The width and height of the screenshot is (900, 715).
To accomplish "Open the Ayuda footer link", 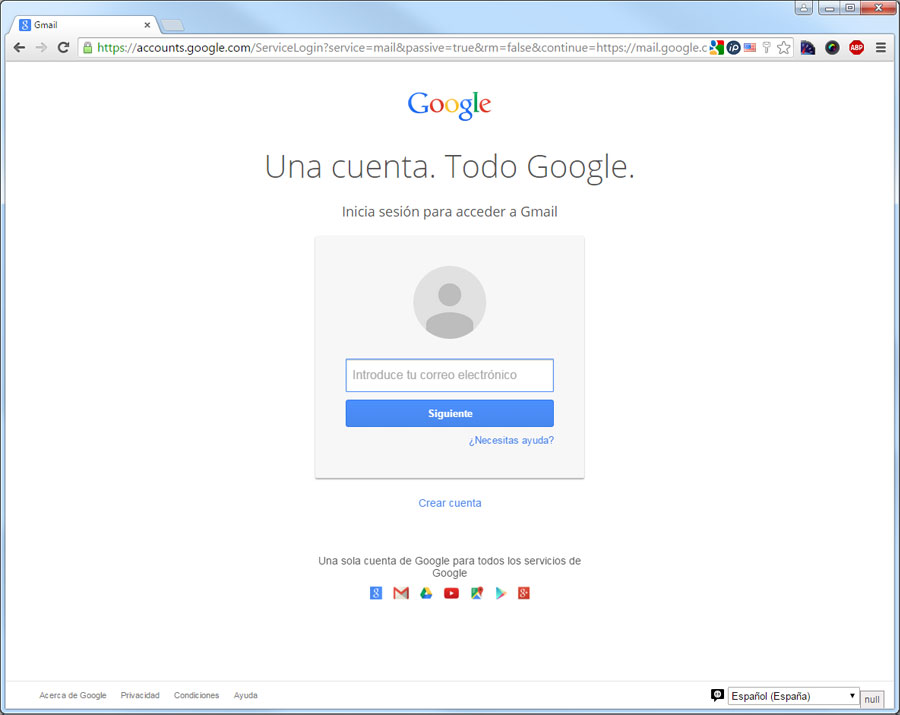I will pos(245,695).
